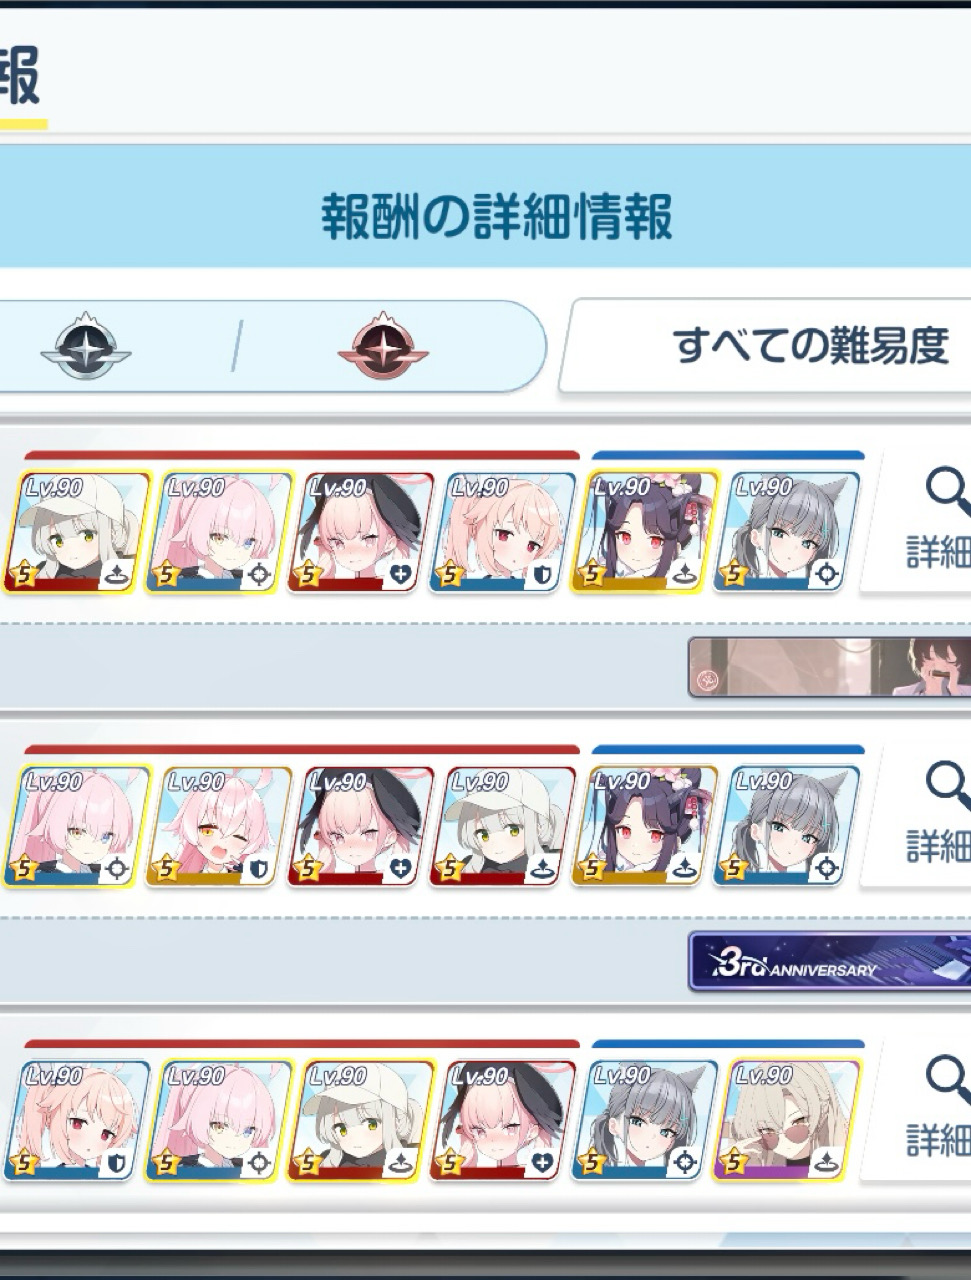The height and width of the screenshot is (1280, 971).
Task: Open the すべての難易度 difficulty filter
Action: coord(766,346)
